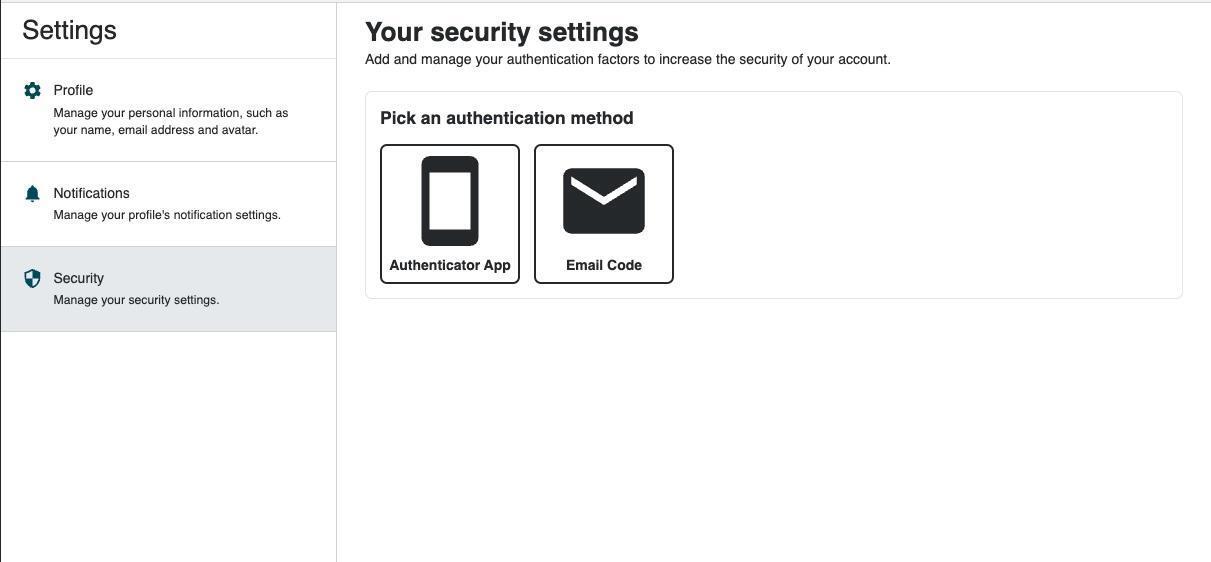Click the Security shield icon

(32, 279)
